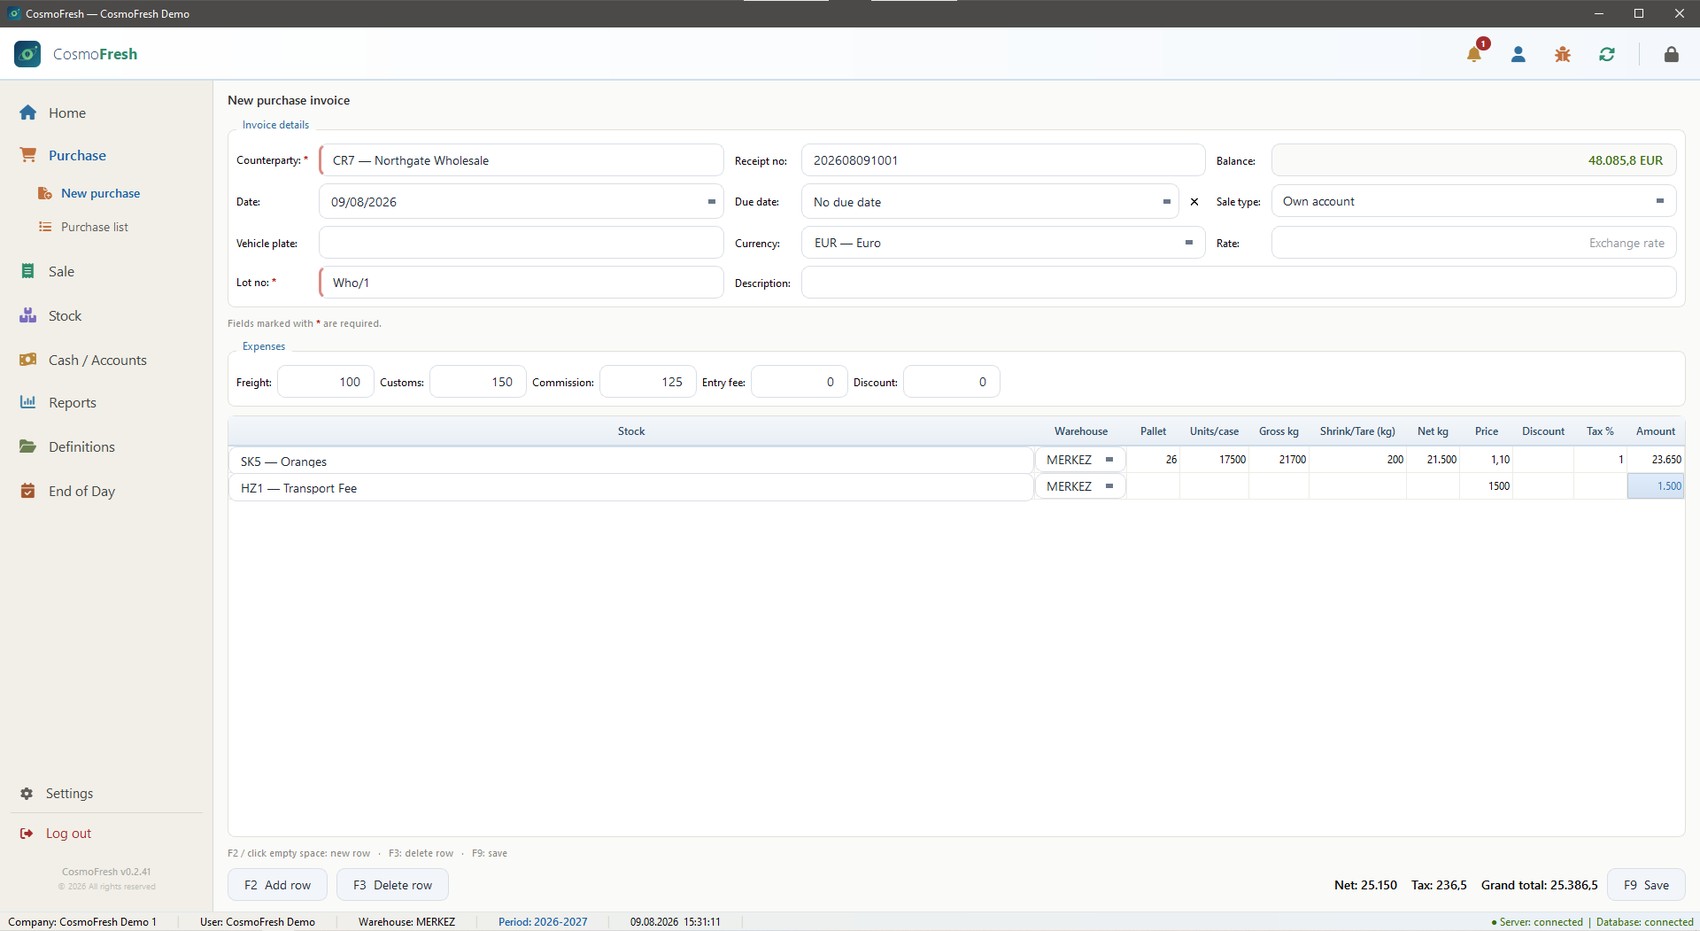Image resolution: width=1700 pixels, height=931 pixels.
Task: Click the Description input field
Action: pyautogui.click(x=1238, y=283)
